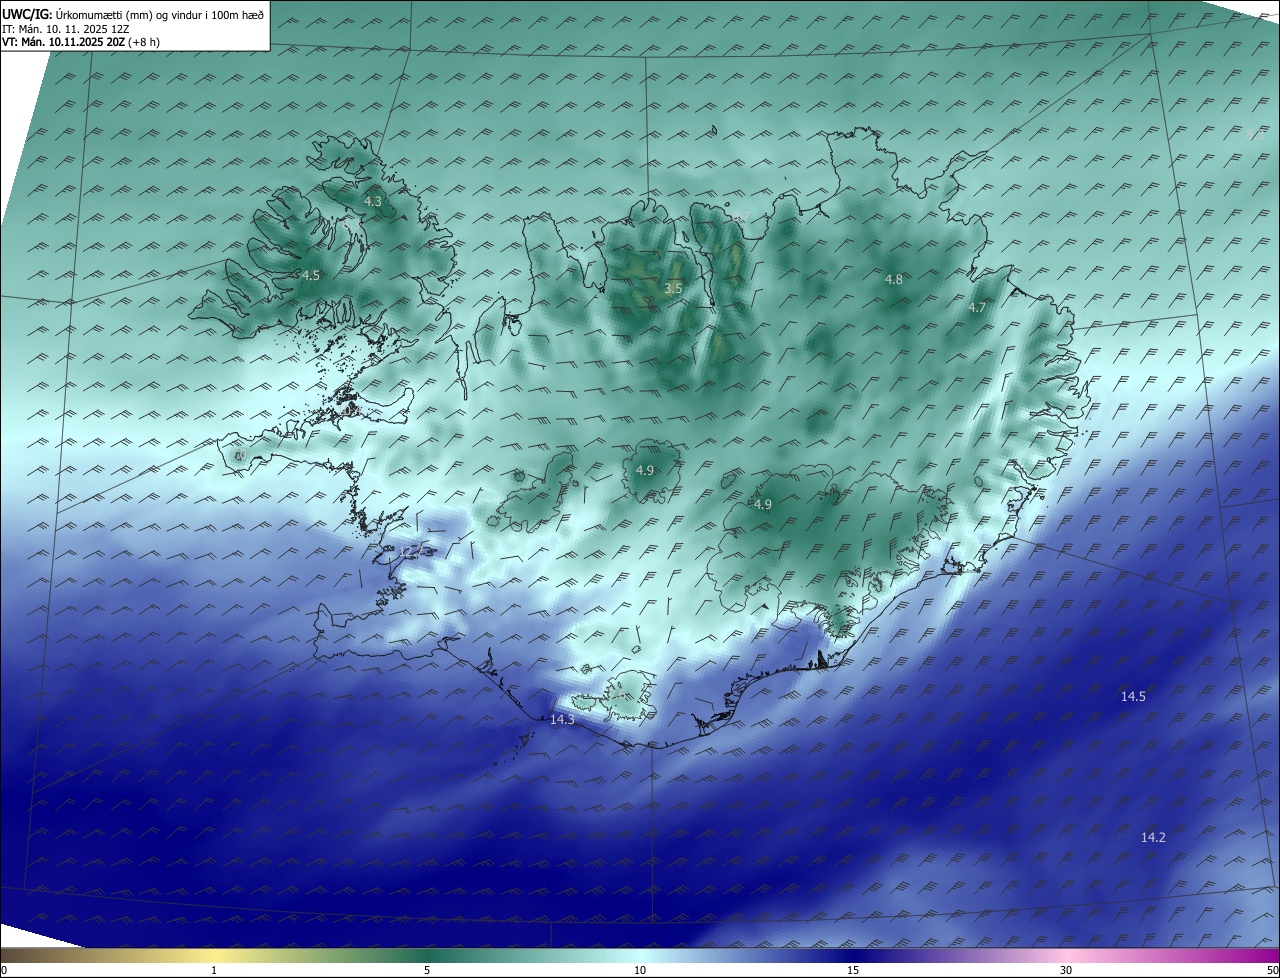Click the '5' tick on the color scale

(427, 970)
